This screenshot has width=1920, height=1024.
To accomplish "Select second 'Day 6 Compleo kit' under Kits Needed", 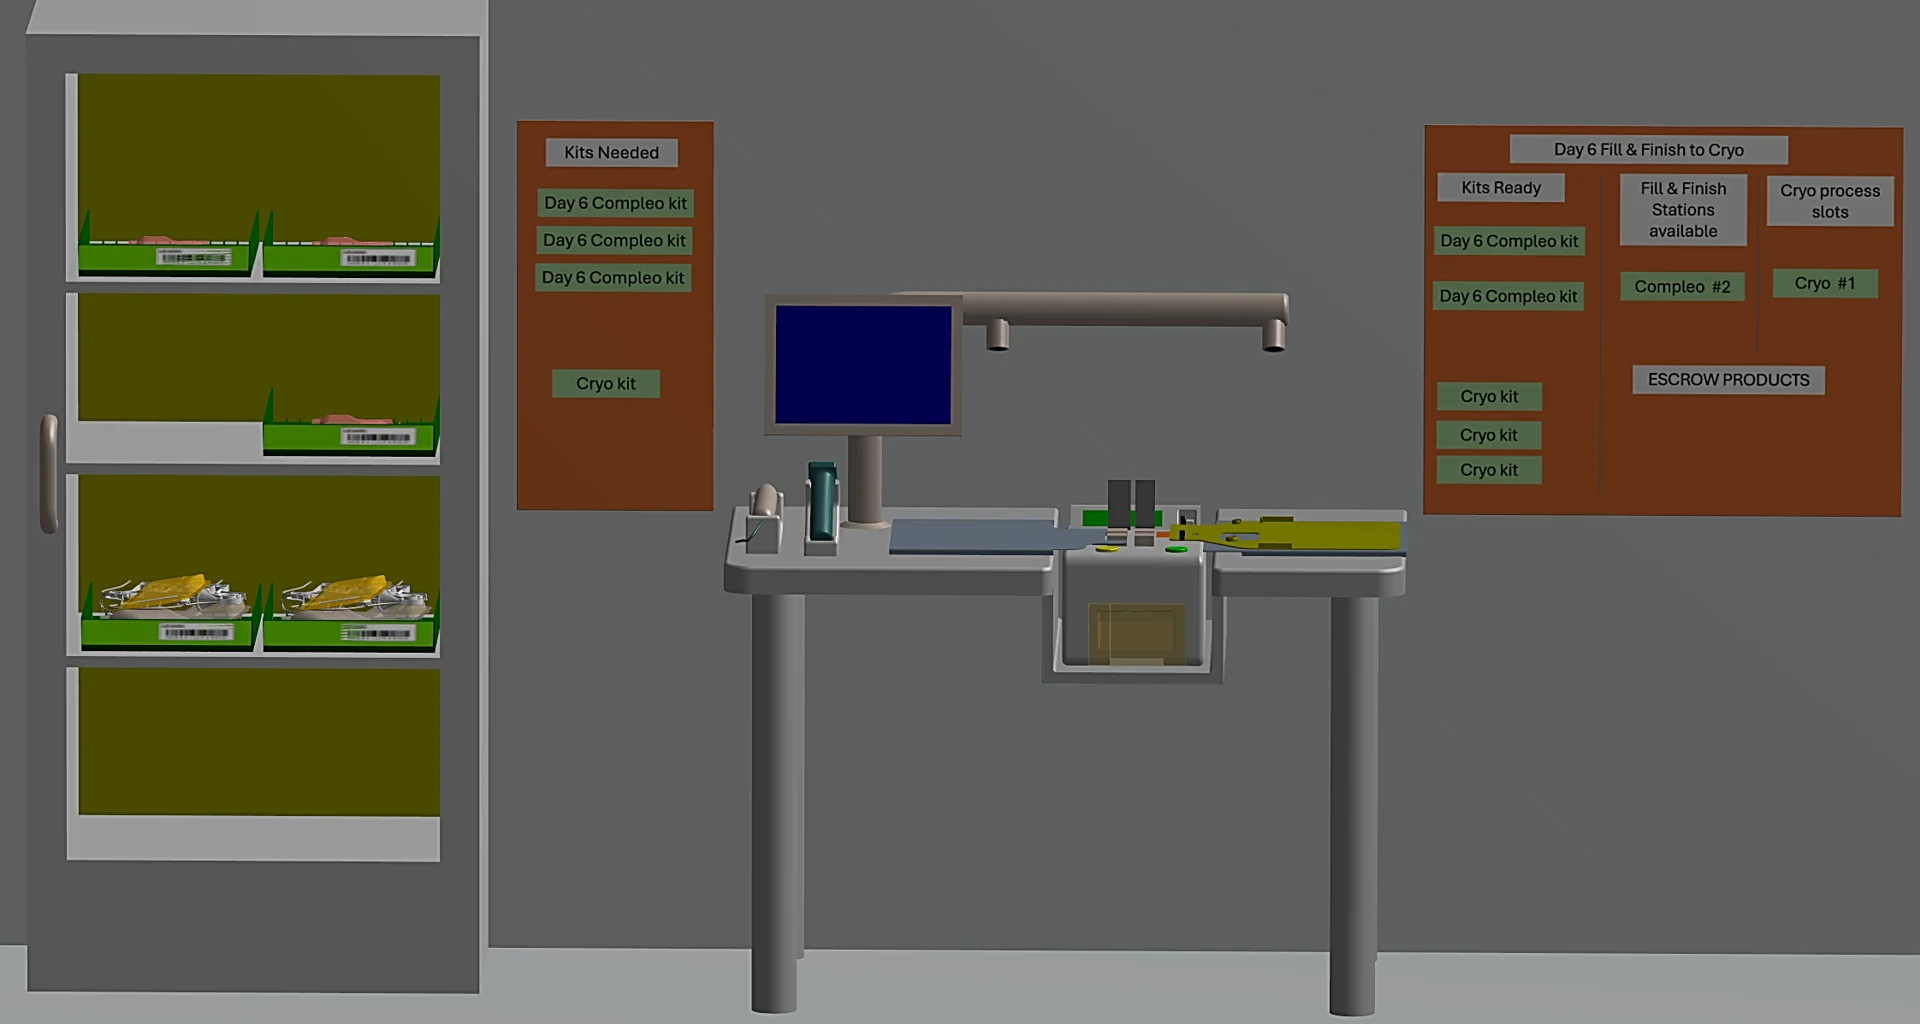I will 614,240.
